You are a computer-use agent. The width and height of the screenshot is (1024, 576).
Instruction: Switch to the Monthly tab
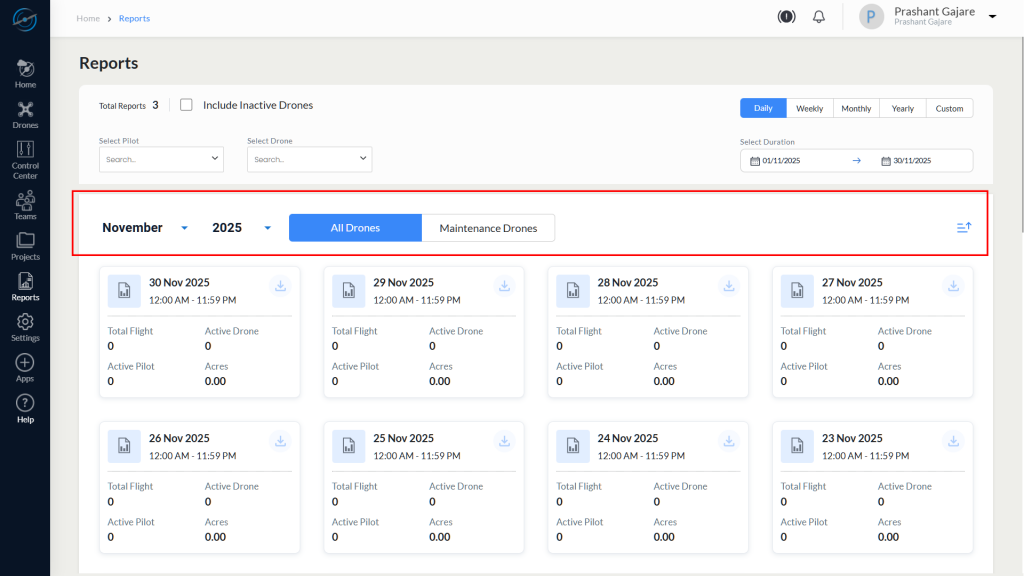[x=855, y=108]
